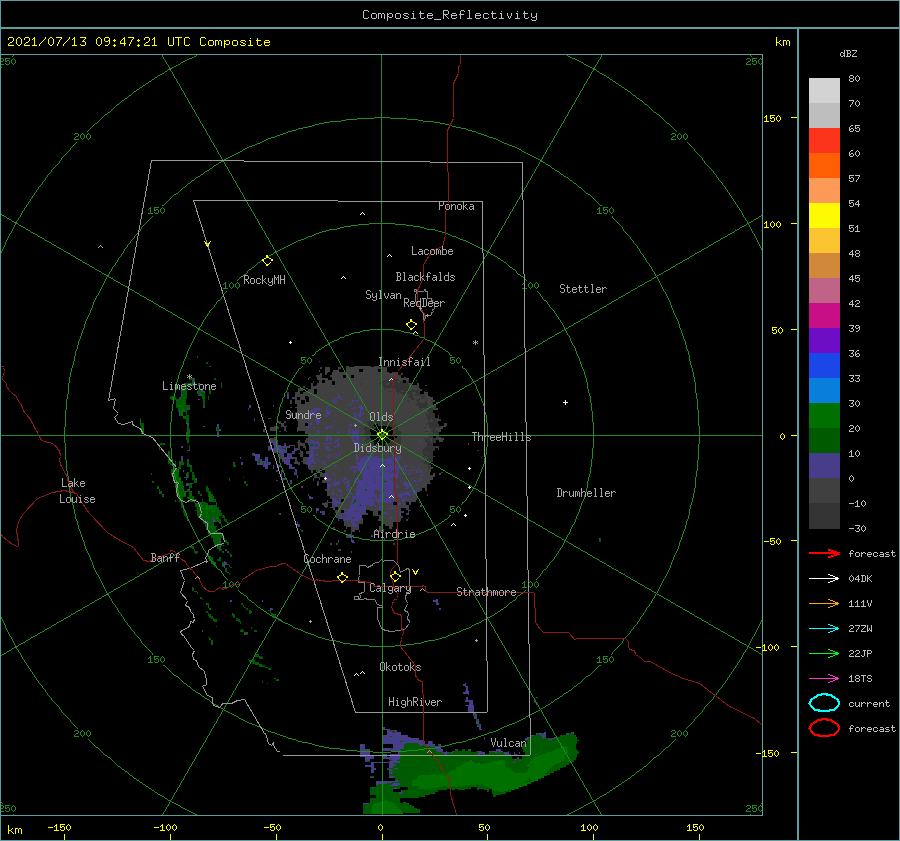The height and width of the screenshot is (841, 900).
Task: Select the 33 dBZ light-blue swatch
Action: [824, 390]
